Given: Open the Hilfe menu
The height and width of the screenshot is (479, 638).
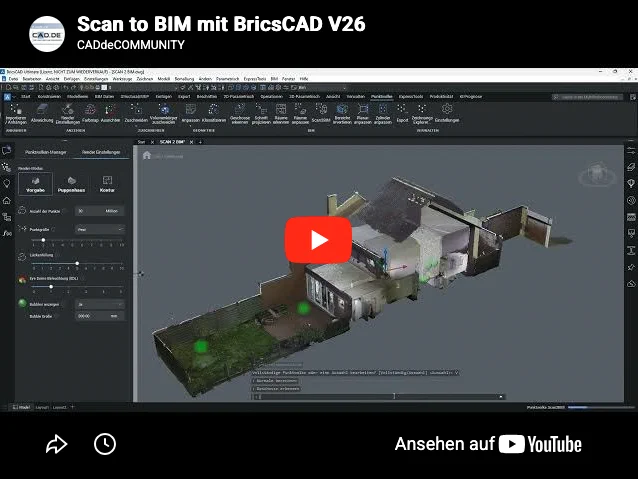Looking at the screenshot, I should (x=304, y=79).
